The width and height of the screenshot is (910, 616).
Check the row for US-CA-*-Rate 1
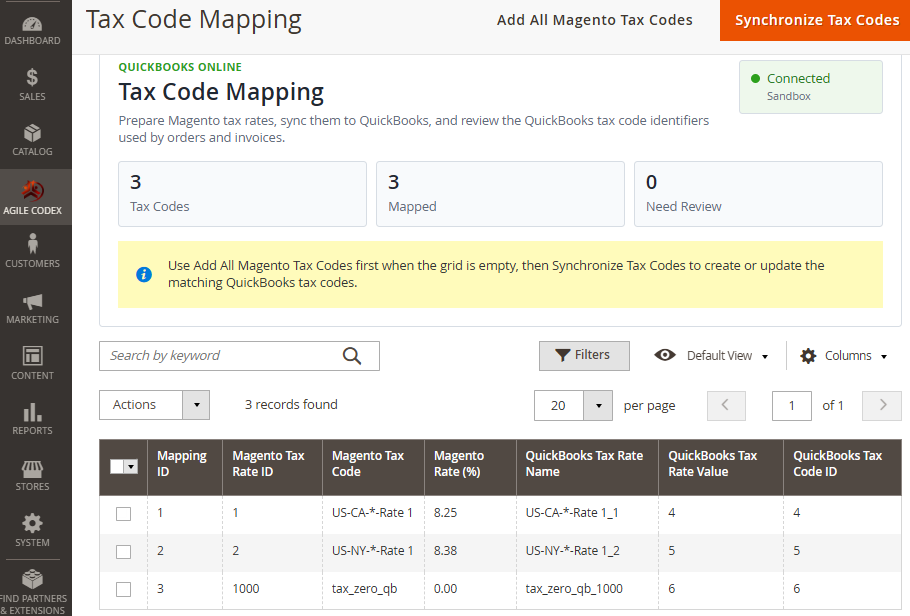pyautogui.click(x=123, y=514)
